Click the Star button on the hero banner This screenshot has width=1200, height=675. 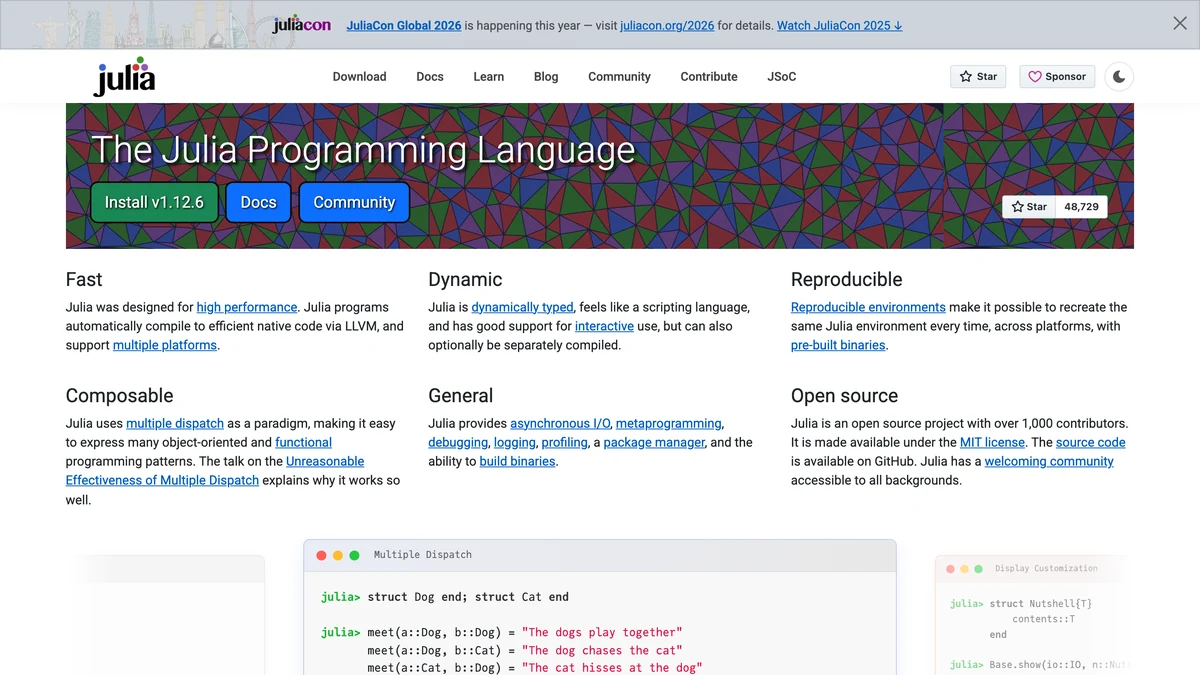coord(1029,207)
